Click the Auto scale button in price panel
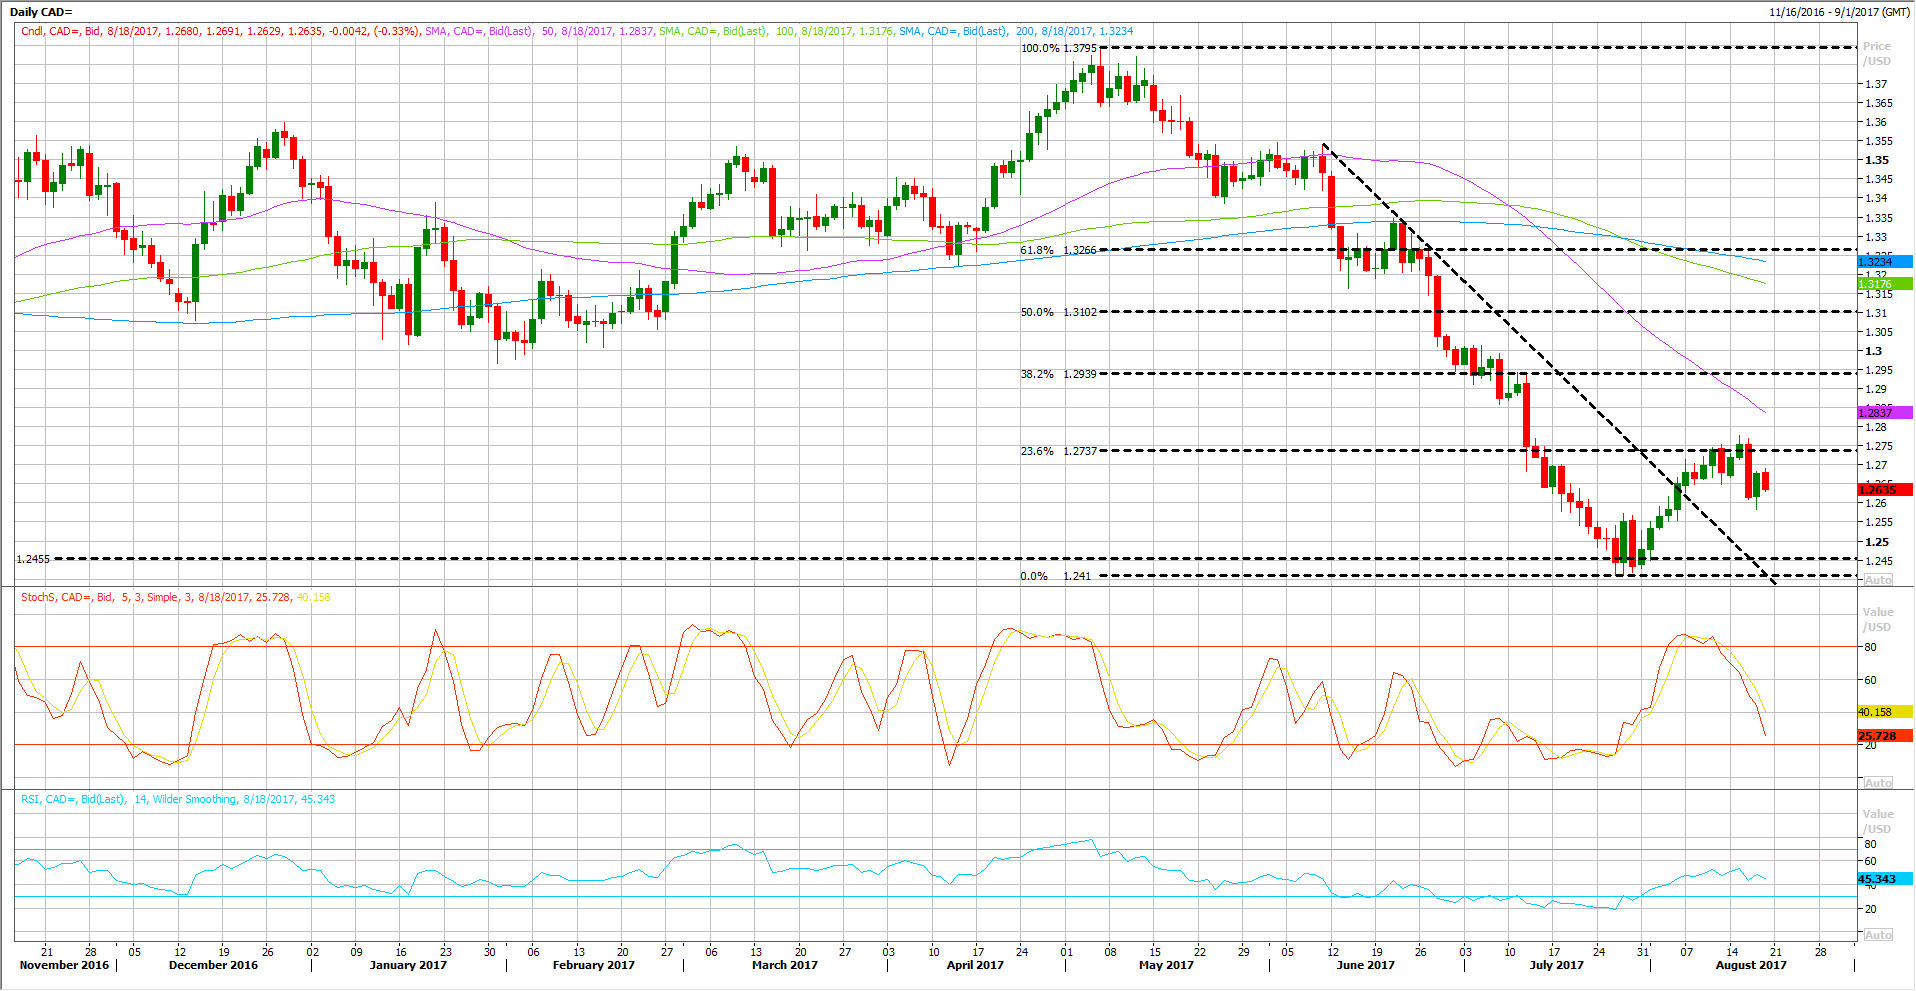The image size is (1916, 991). point(1877,580)
